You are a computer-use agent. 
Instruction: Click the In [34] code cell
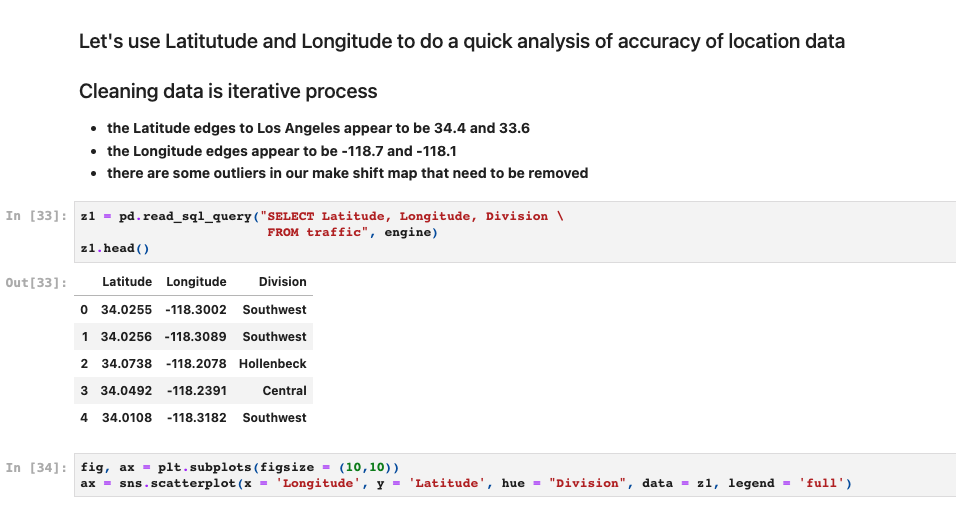coord(515,475)
